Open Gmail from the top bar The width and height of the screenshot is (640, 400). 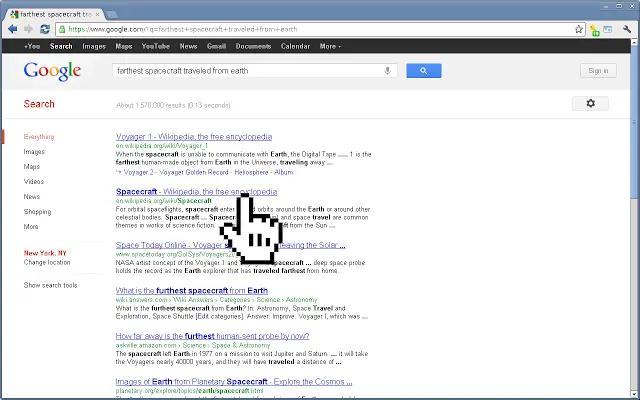point(216,47)
